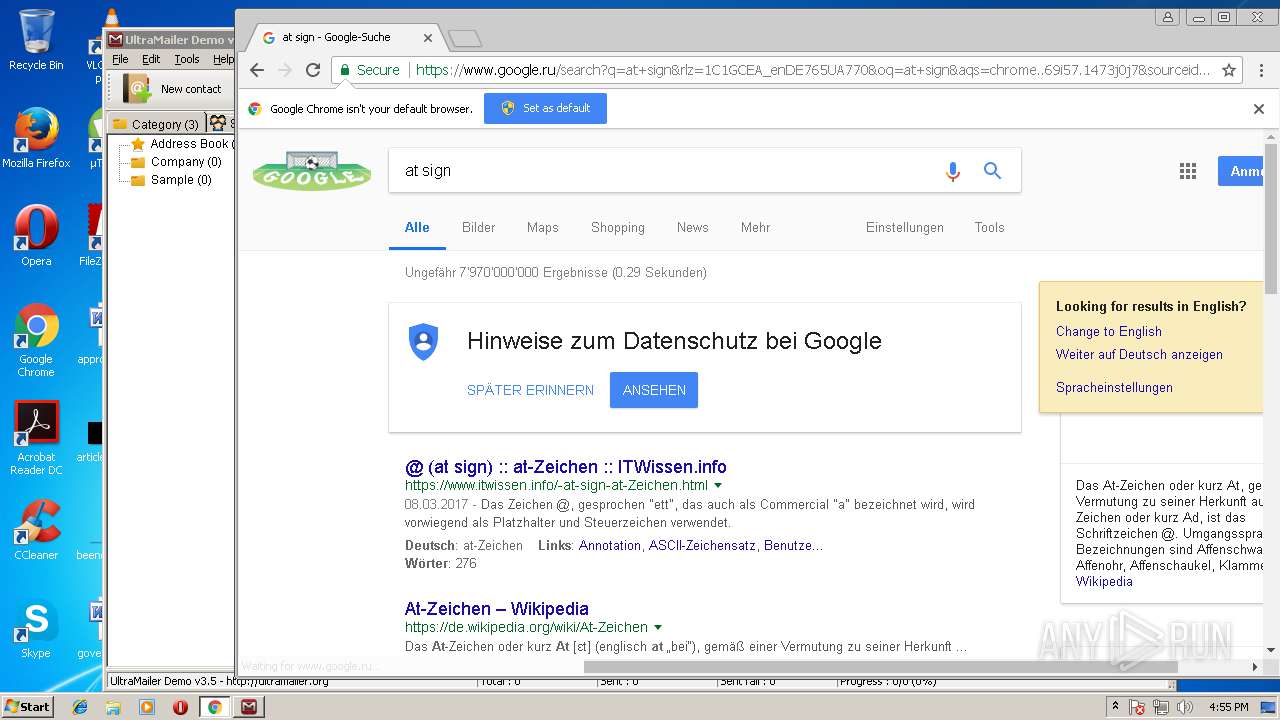
Task: Expand Wikipedia result URL dropdown arrow
Action: [x=658, y=628]
